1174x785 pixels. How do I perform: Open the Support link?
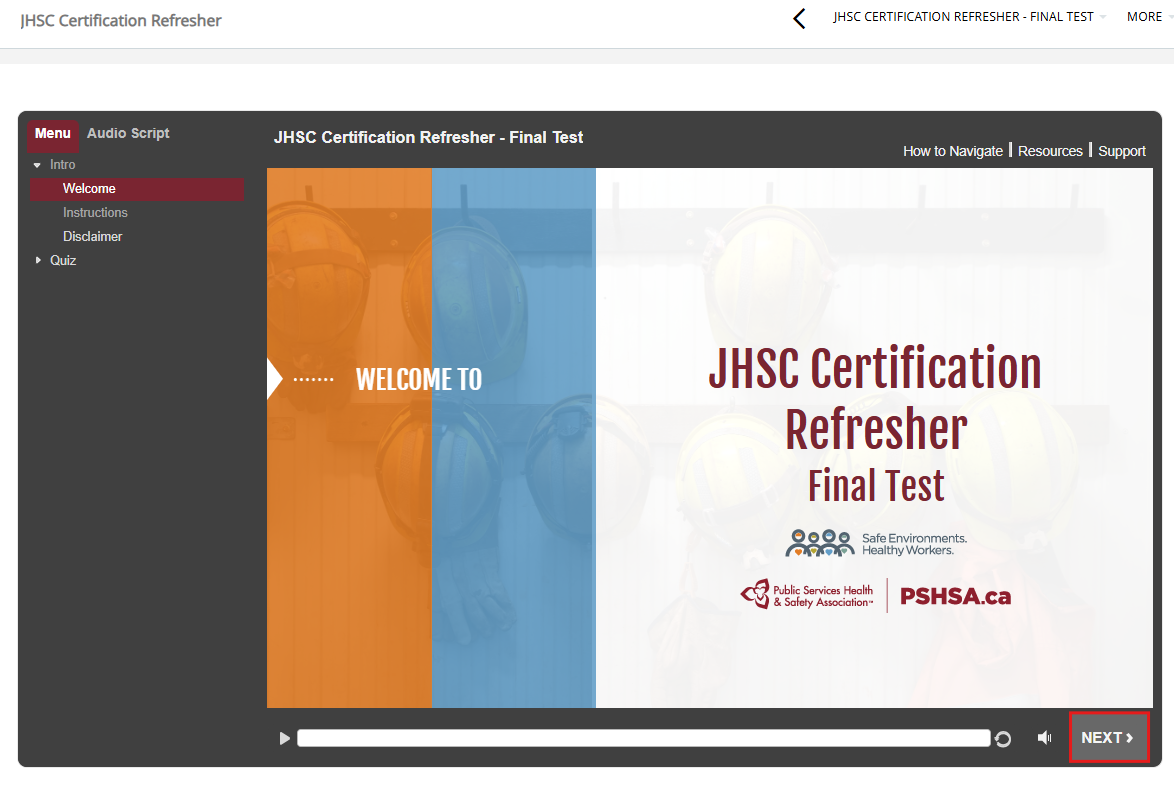click(1122, 151)
